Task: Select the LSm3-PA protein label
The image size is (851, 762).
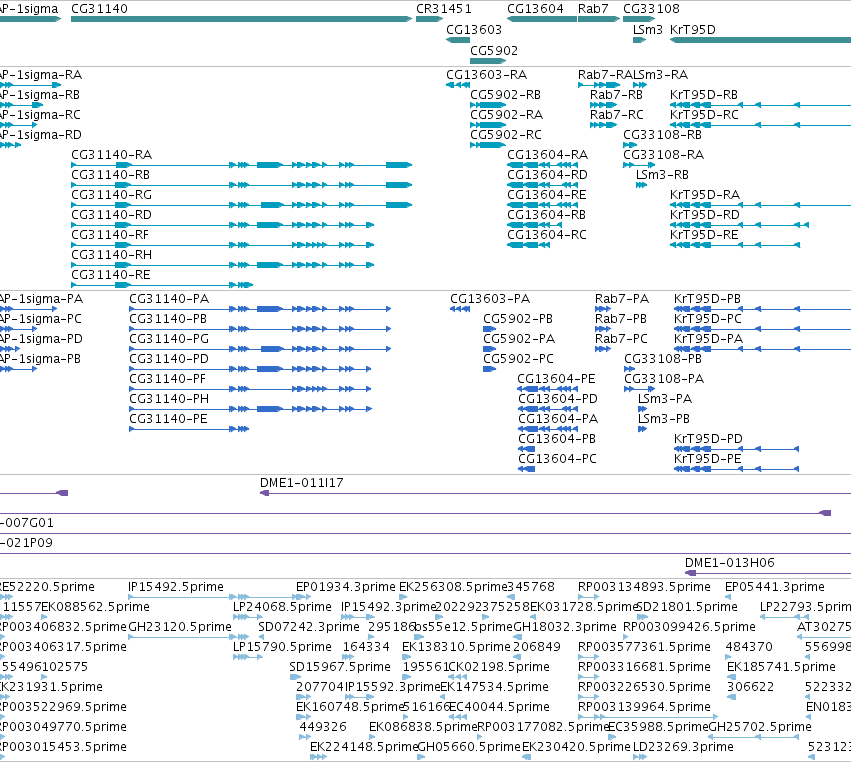Action: [x=665, y=399]
